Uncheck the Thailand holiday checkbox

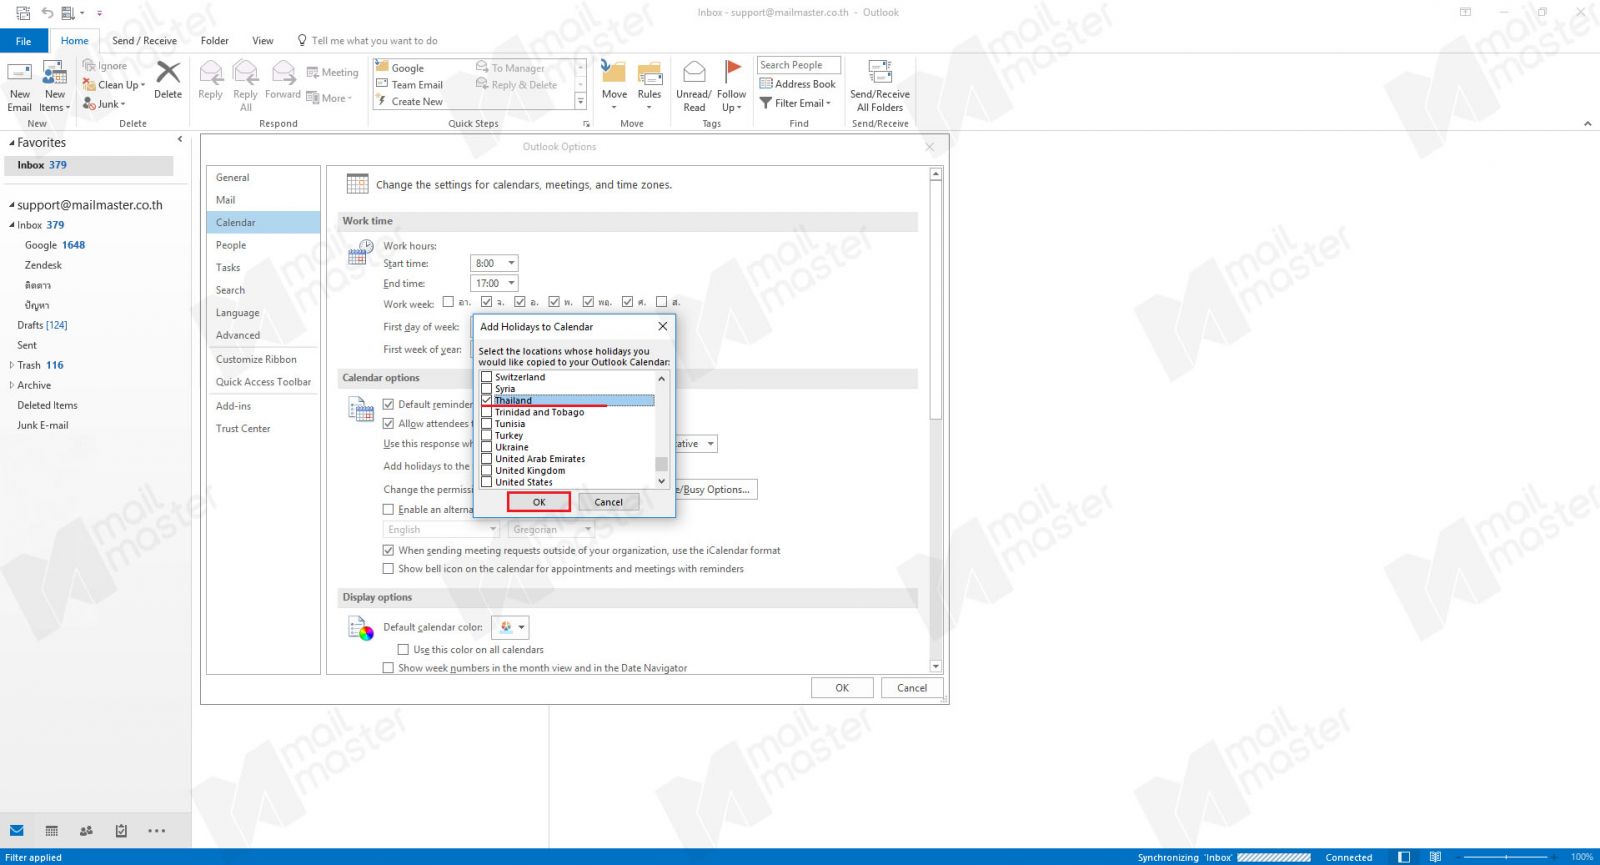487,400
